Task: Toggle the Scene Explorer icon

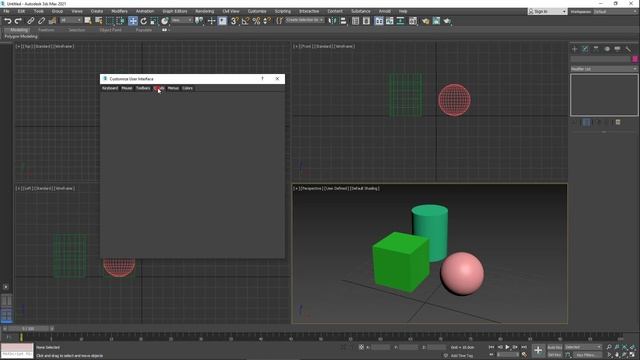Action: pos(356,21)
